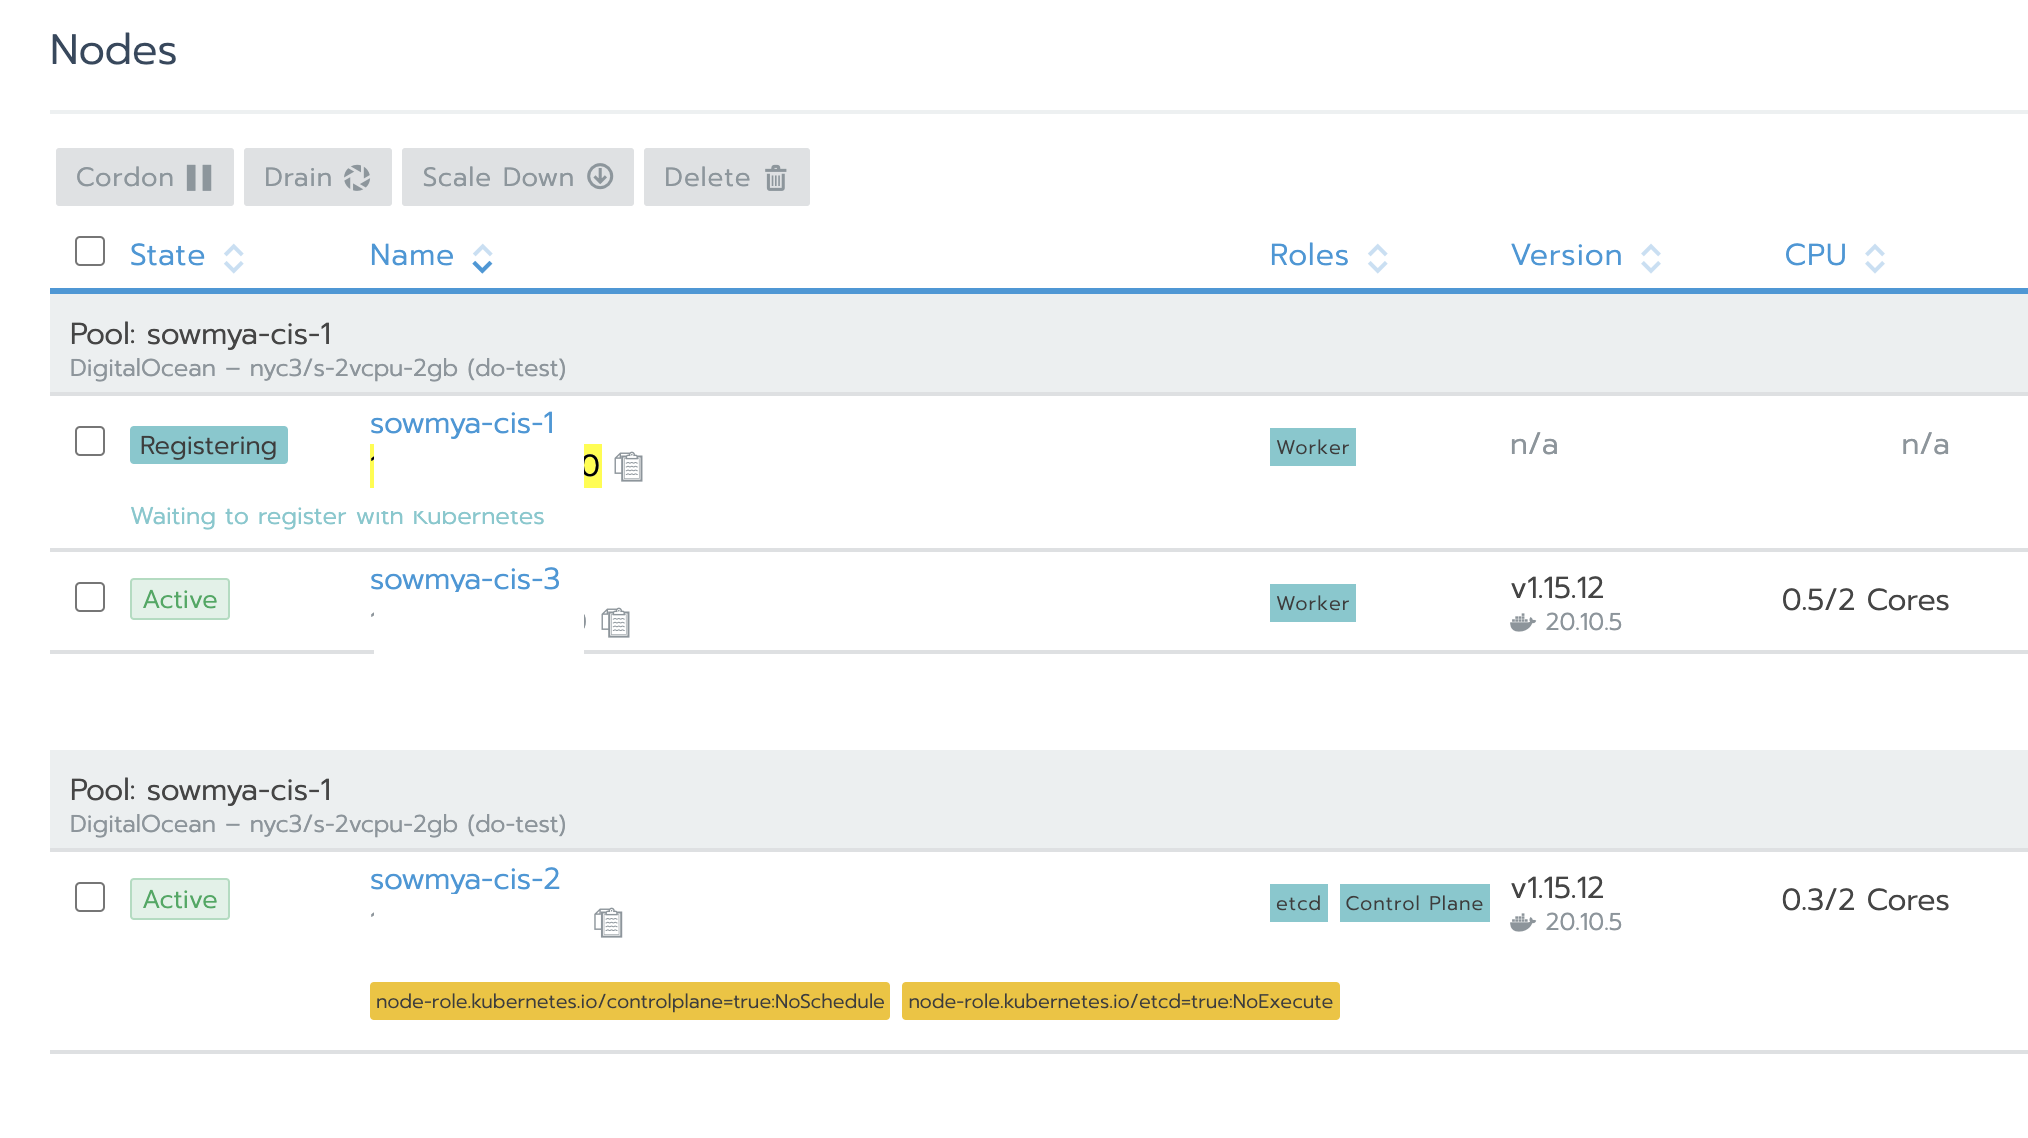Image resolution: width=2028 pixels, height=1138 pixels.
Task: Click the Drain refresh icon
Action: (357, 177)
